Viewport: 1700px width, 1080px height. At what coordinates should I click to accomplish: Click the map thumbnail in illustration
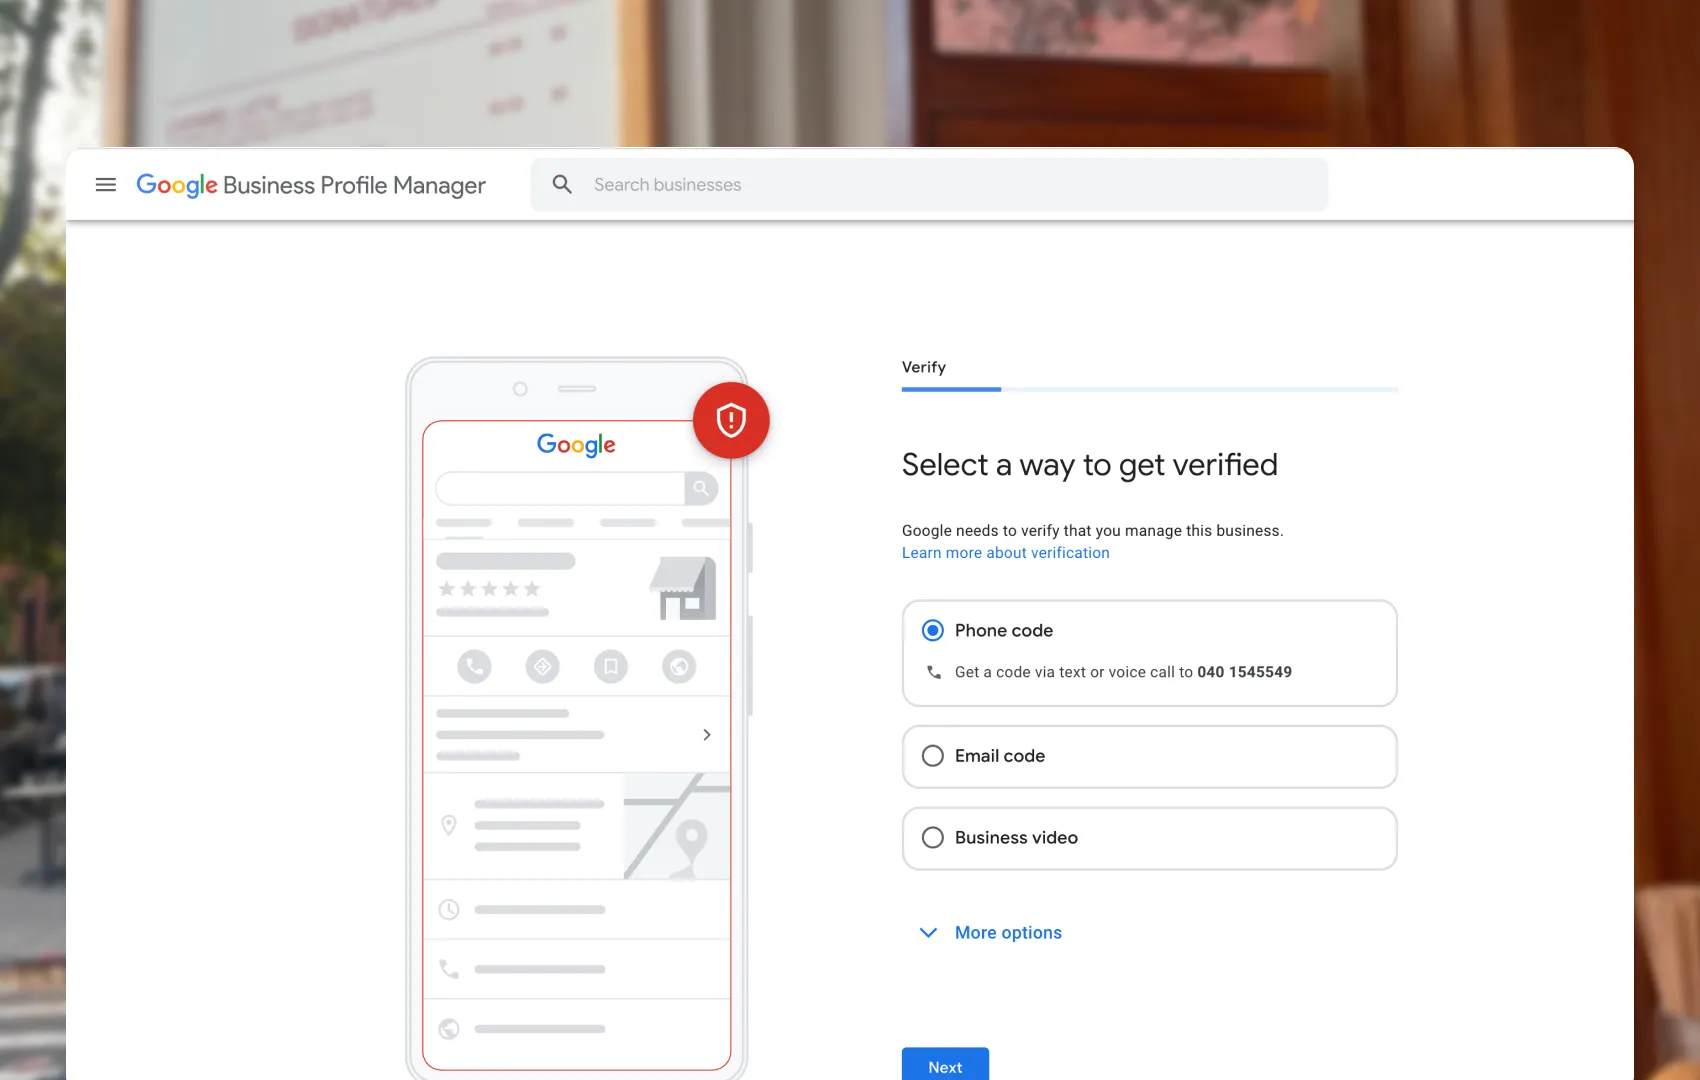point(677,826)
